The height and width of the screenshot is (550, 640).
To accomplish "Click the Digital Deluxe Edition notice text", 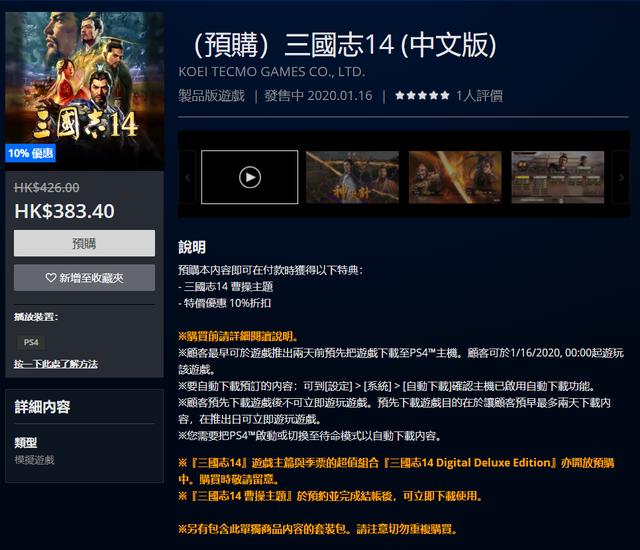I will point(396,471).
